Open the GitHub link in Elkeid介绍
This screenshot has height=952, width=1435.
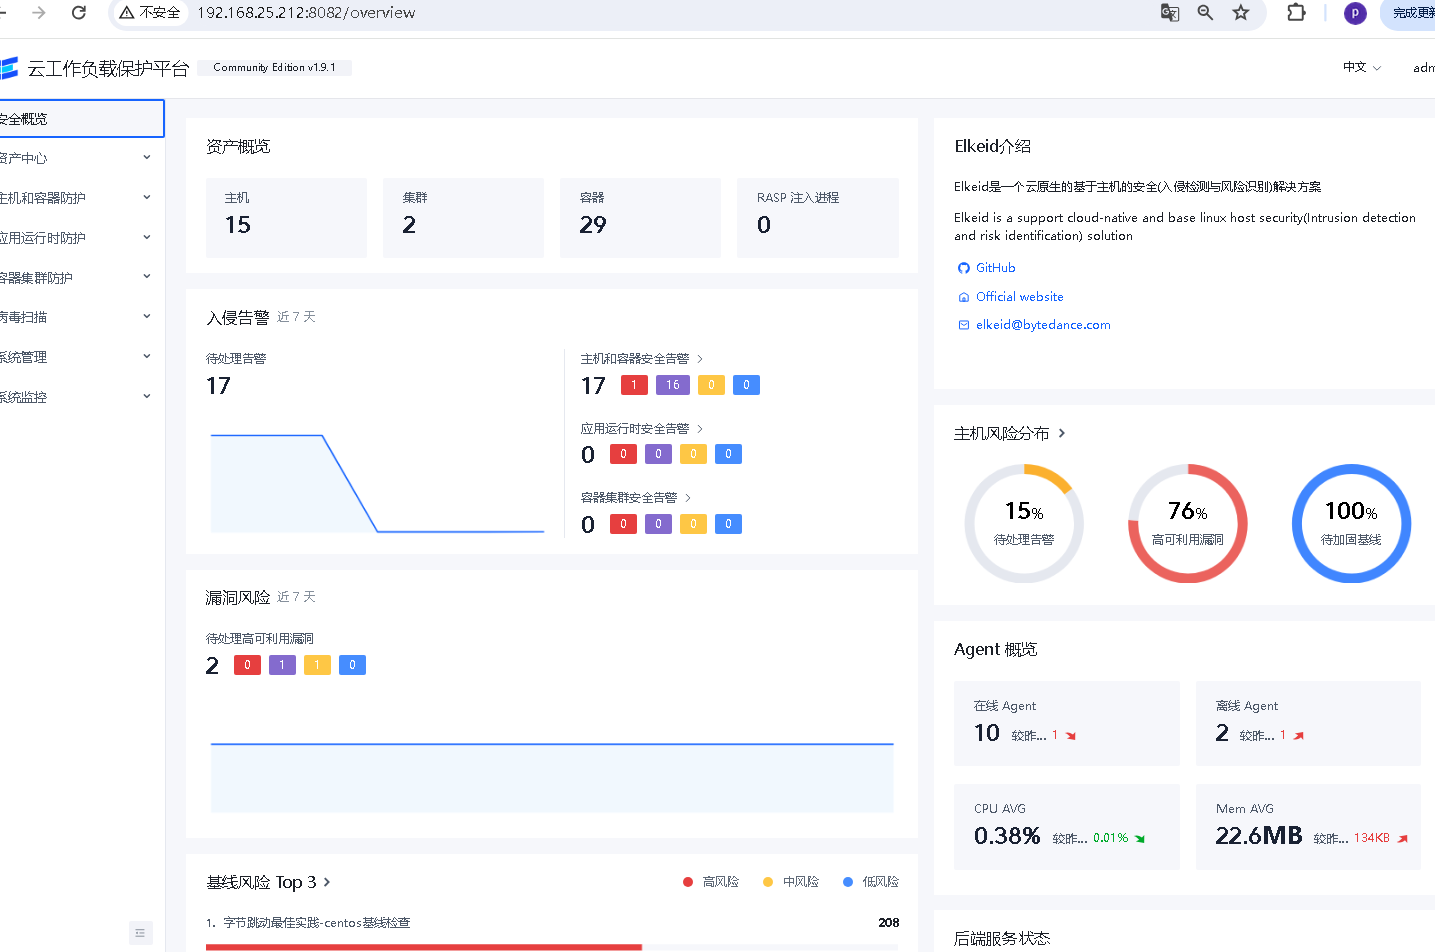(995, 268)
